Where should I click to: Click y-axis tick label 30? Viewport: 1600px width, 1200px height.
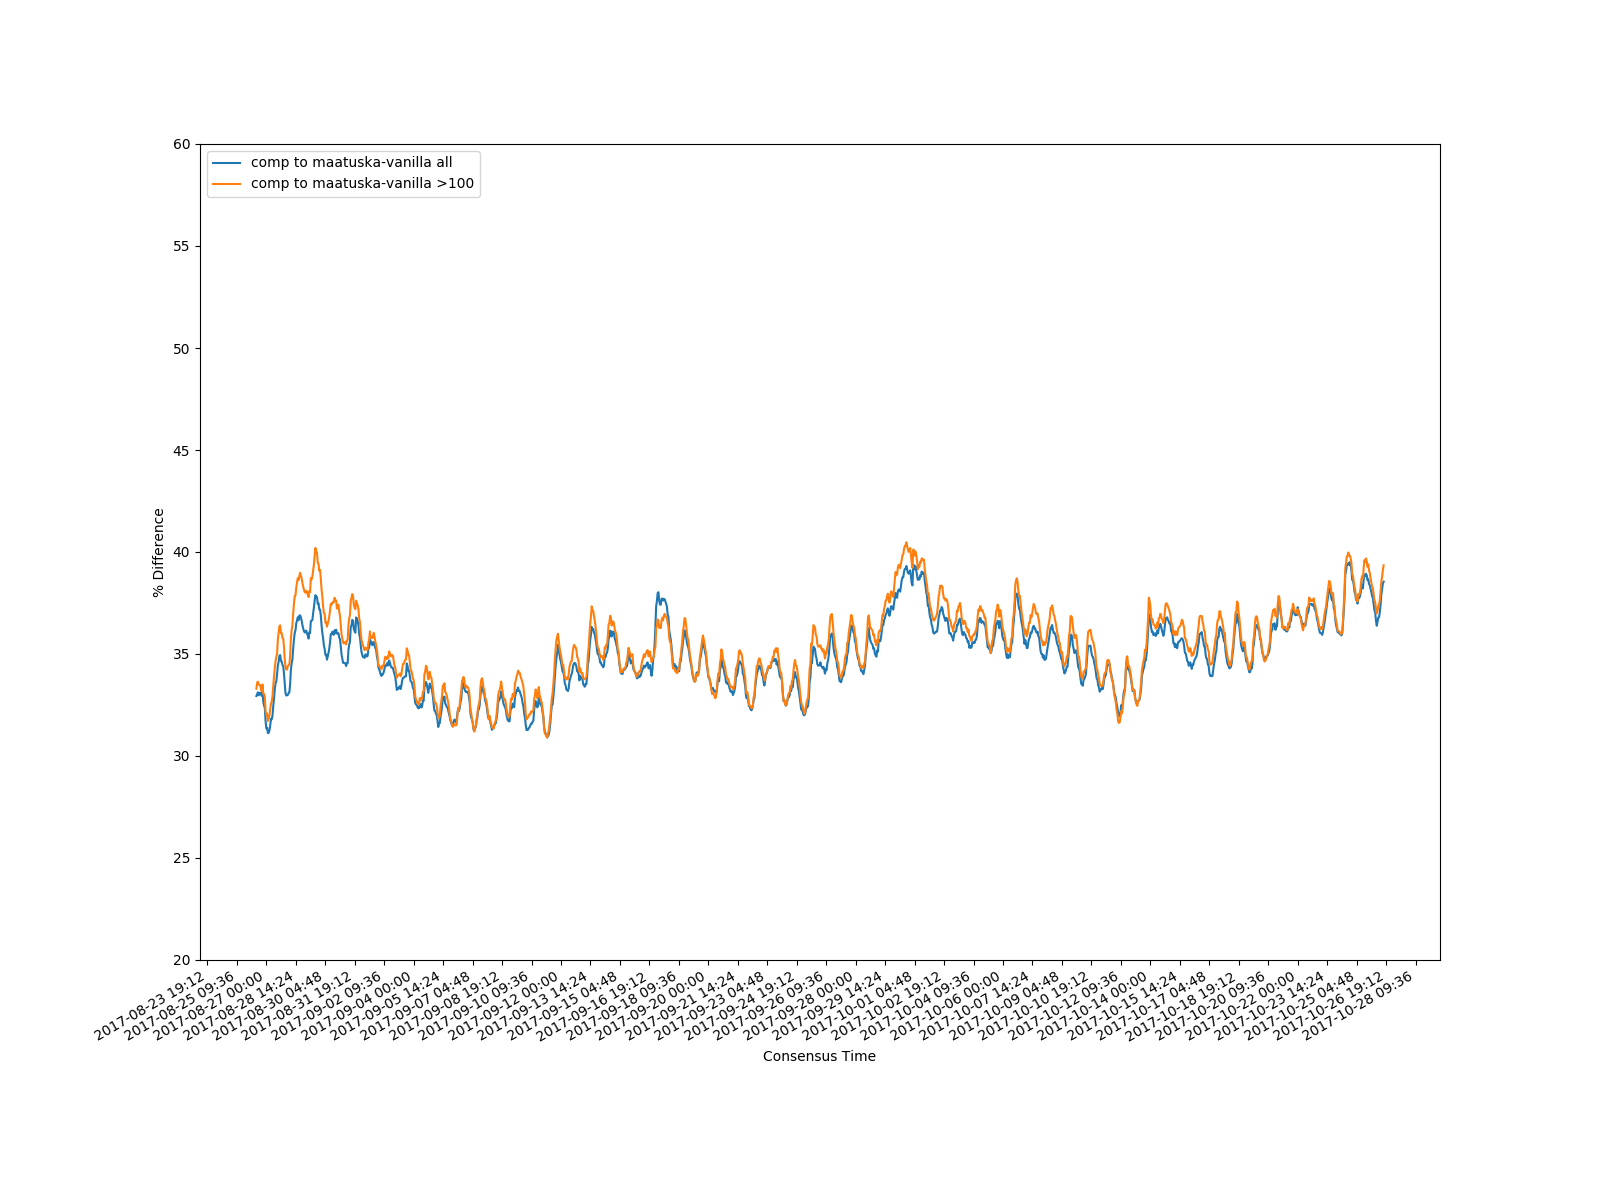[181, 756]
